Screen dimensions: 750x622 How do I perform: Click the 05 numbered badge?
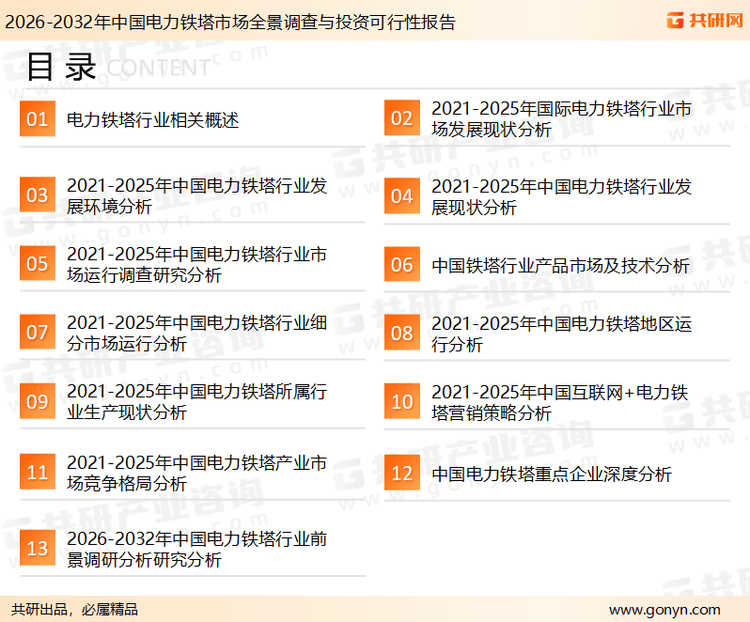click(37, 264)
